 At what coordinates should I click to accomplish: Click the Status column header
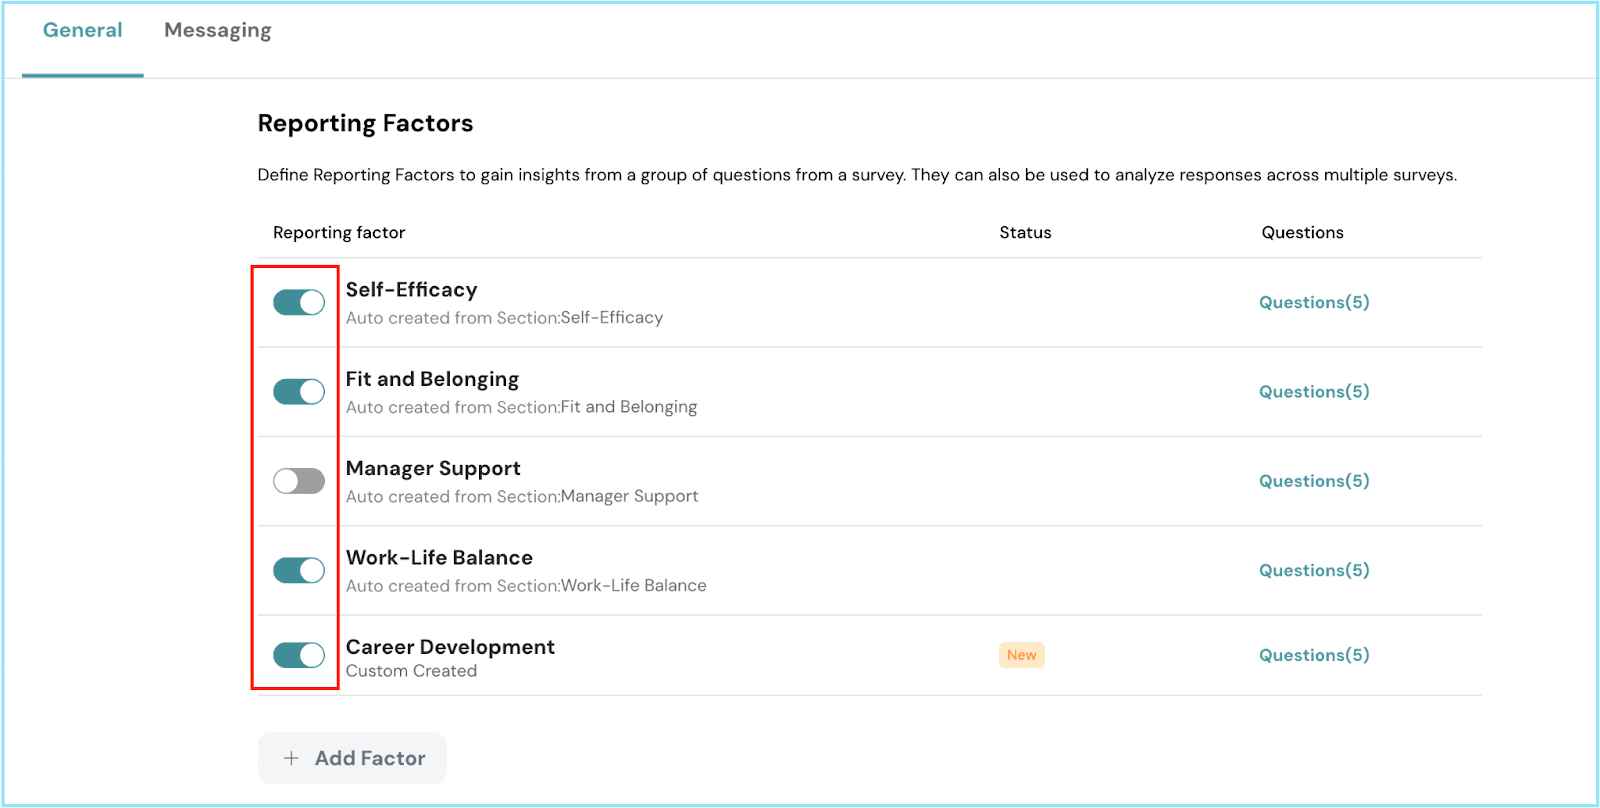coord(1025,232)
